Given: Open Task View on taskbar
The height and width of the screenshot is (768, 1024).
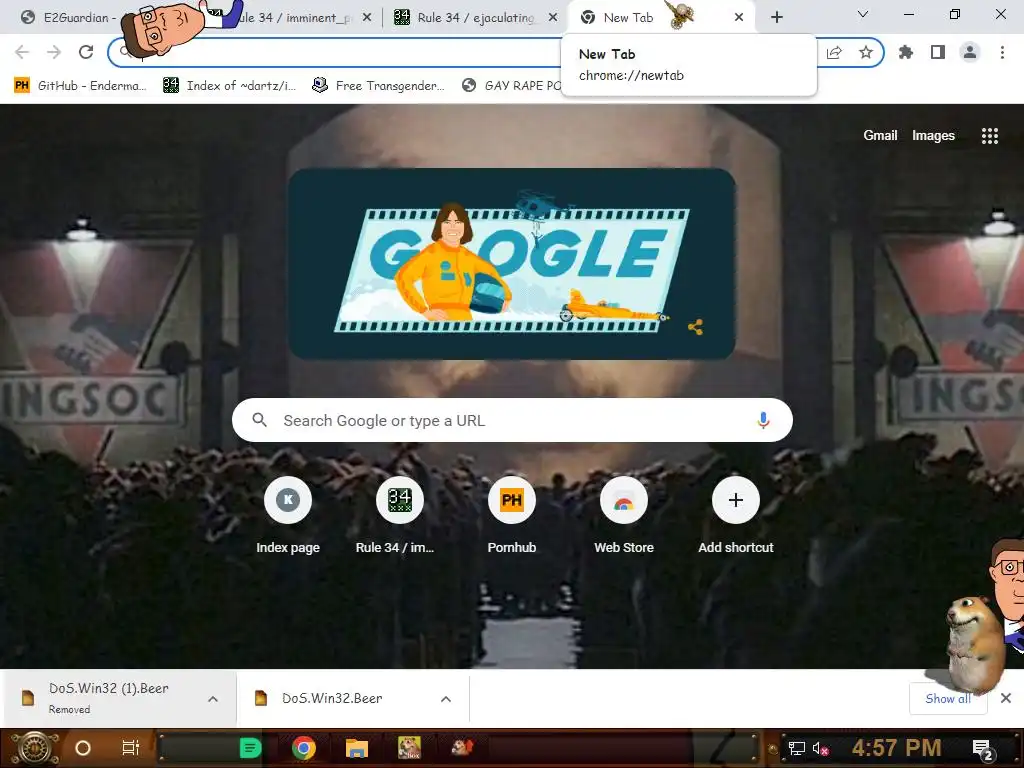Looking at the screenshot, I should click(x=131, y=748).
